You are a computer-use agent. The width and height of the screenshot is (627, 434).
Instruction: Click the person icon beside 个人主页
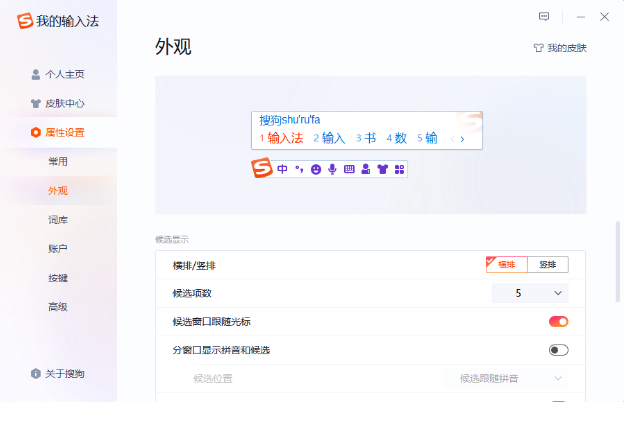pos(36,74)
